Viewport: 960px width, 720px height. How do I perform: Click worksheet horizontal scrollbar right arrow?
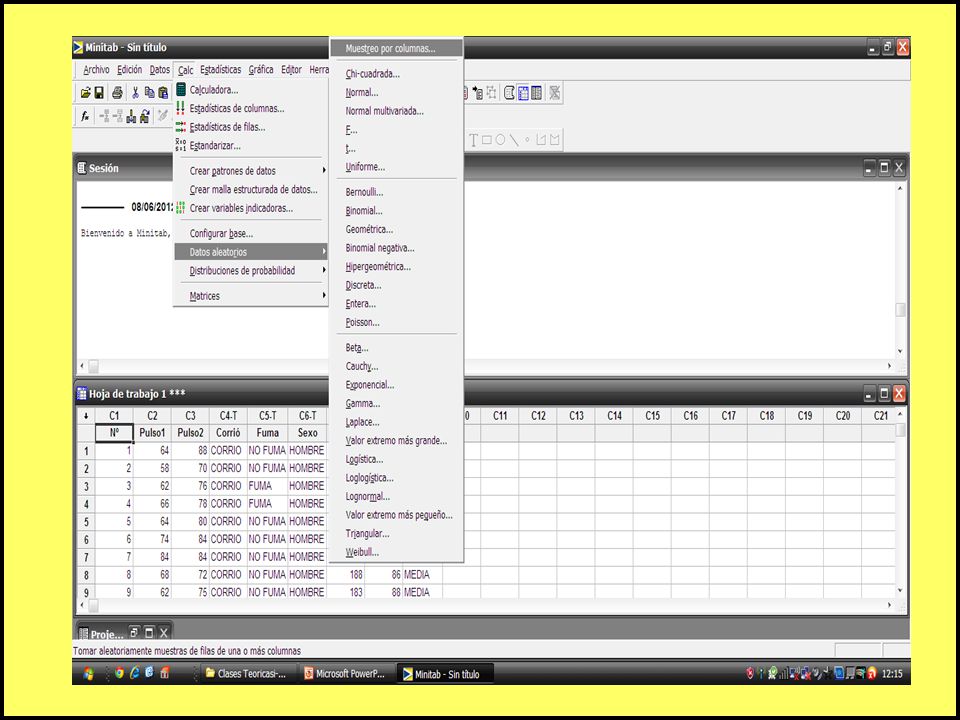point(890,605)
